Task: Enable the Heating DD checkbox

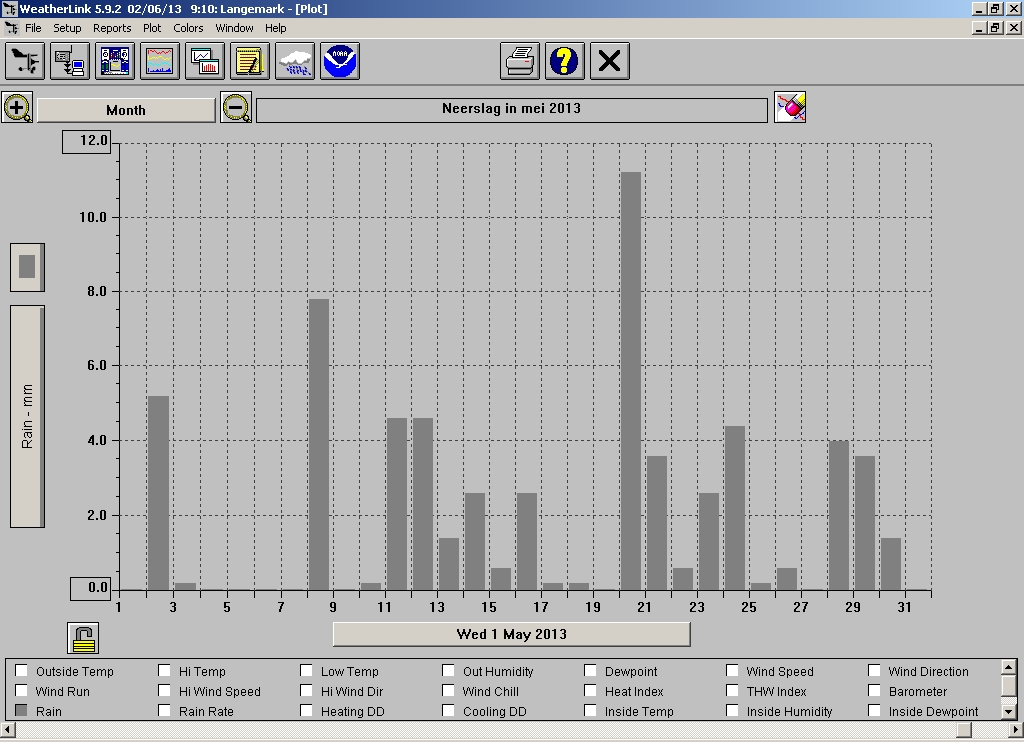Action: [x=306, y=711]
